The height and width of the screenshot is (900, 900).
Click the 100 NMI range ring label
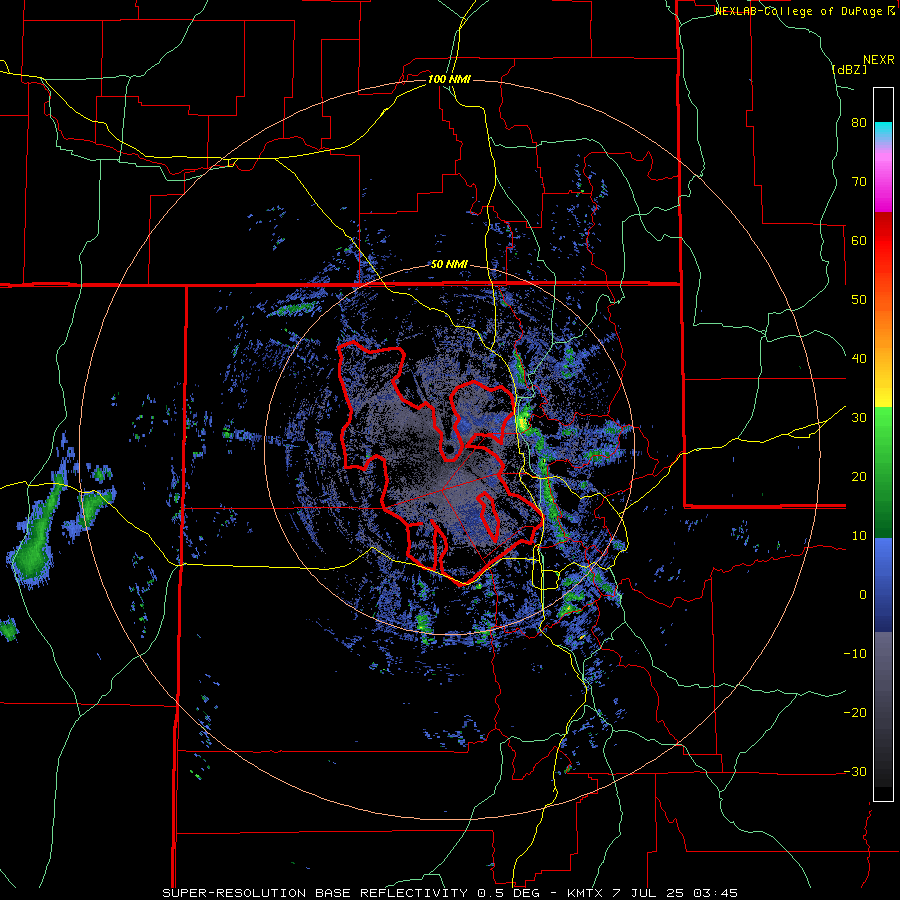tap(449, 79)
